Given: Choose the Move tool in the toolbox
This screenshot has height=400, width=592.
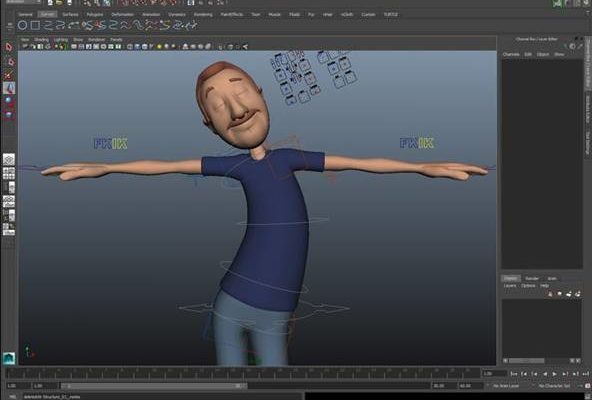Looking at the screenshot, I should tap(9, 88).
